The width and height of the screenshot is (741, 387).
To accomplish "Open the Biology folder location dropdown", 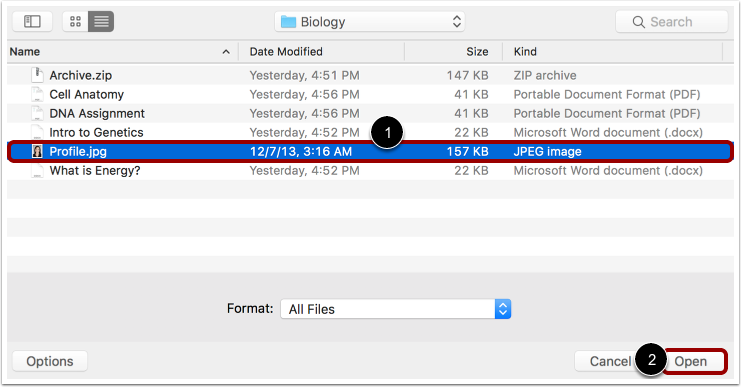I will (x=370, y=22).
